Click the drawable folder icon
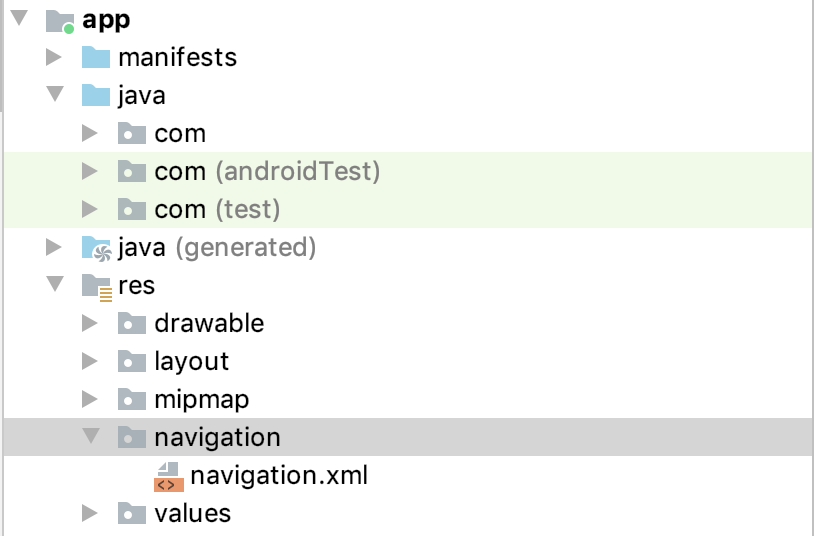814x536 pixels. coord(132,324)
